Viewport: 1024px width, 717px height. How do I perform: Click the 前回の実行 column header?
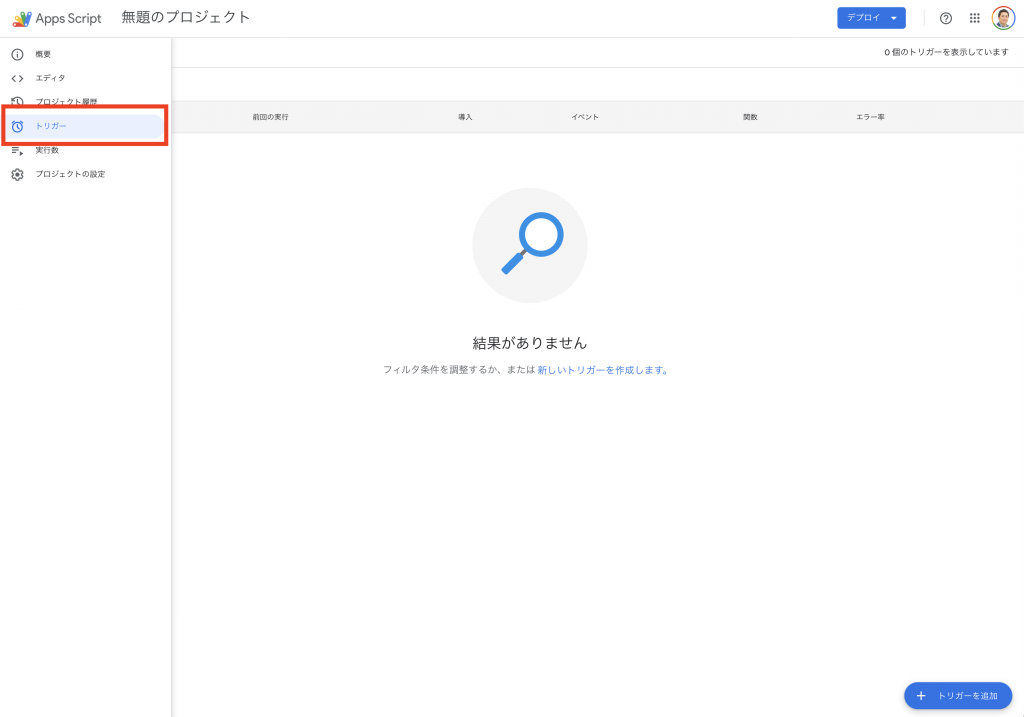(270, 117)
